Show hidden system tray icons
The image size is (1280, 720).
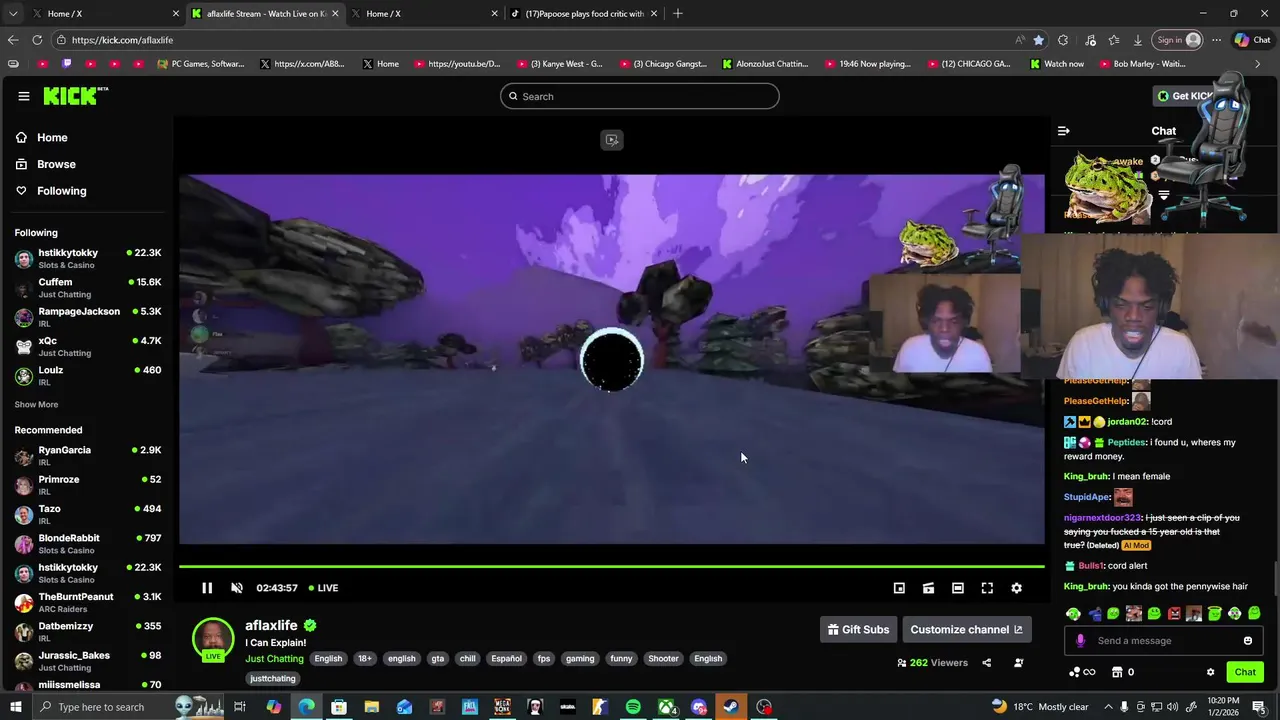pos(1108,707)
